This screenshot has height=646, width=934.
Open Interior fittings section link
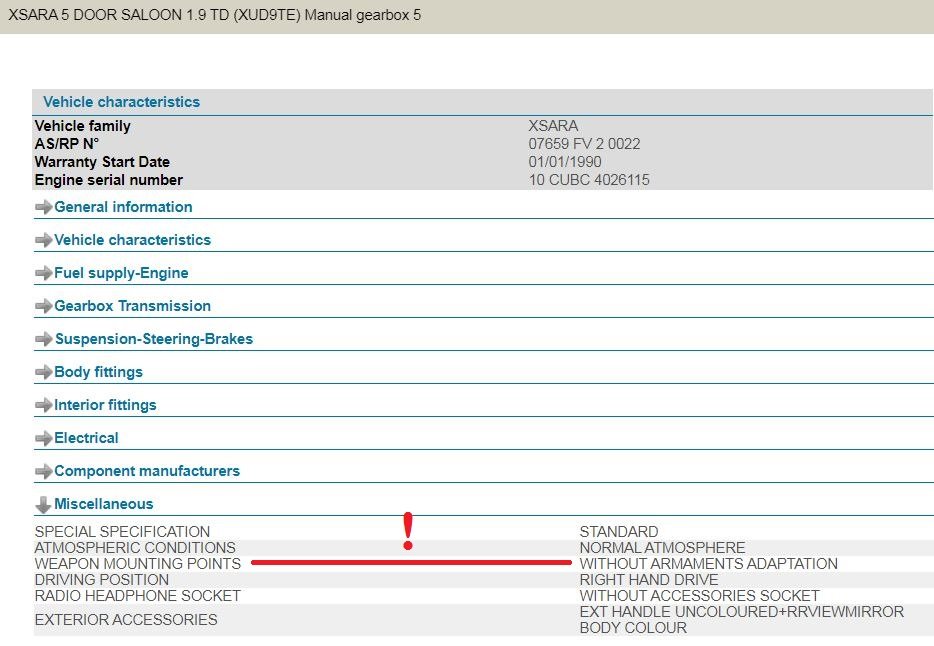105,405
